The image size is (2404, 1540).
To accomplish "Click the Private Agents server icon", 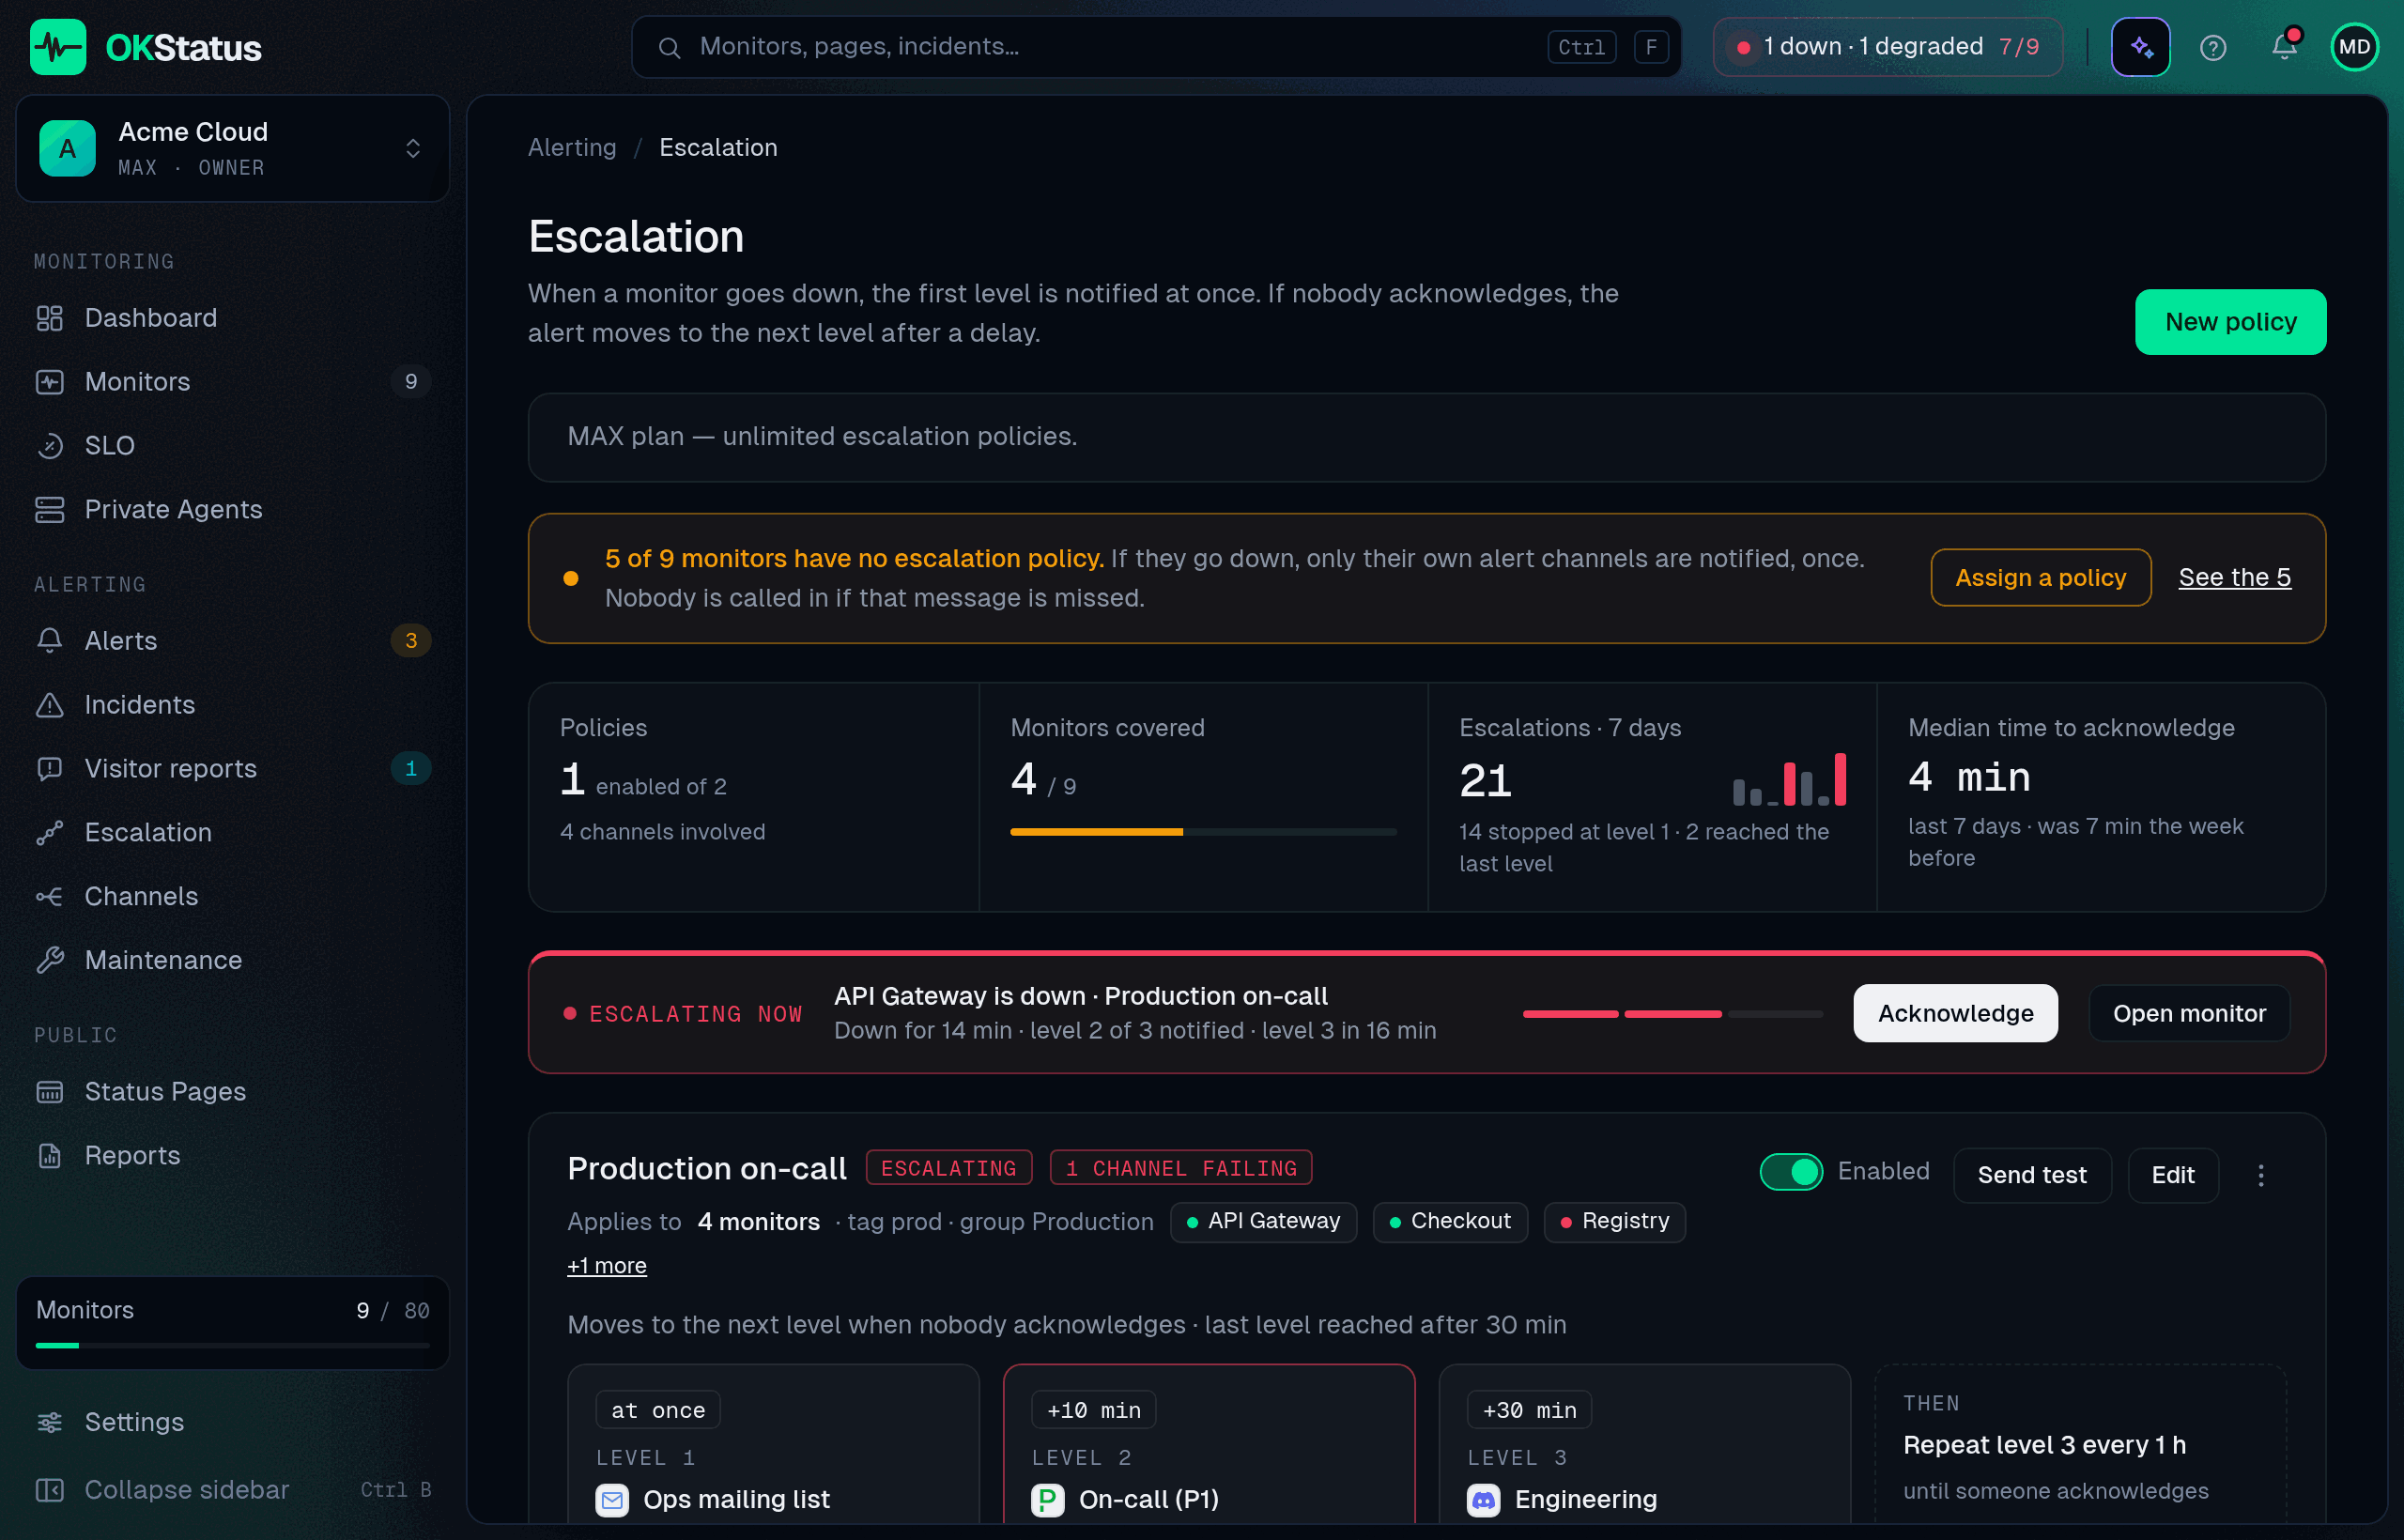I will coord(50,510).
